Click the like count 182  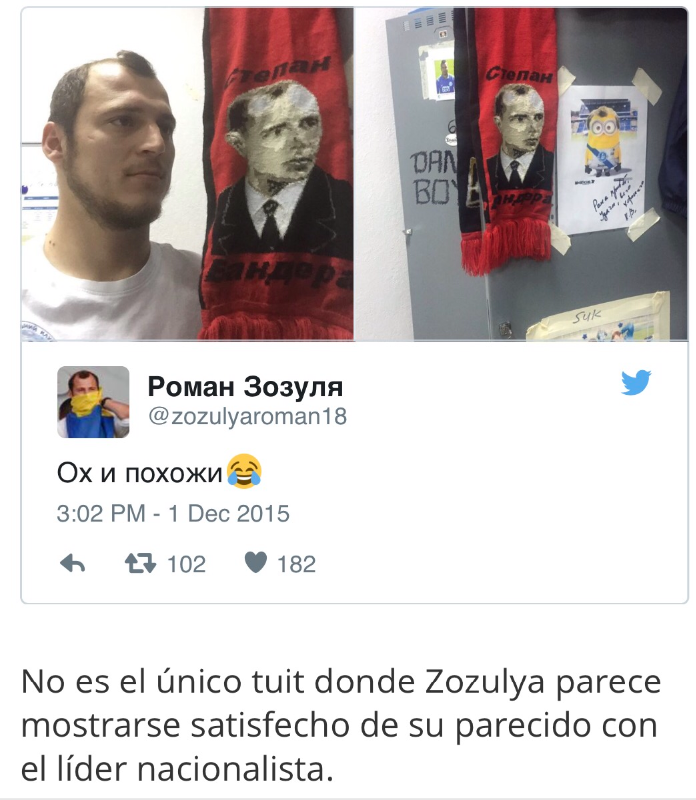[x=296, y=564]
